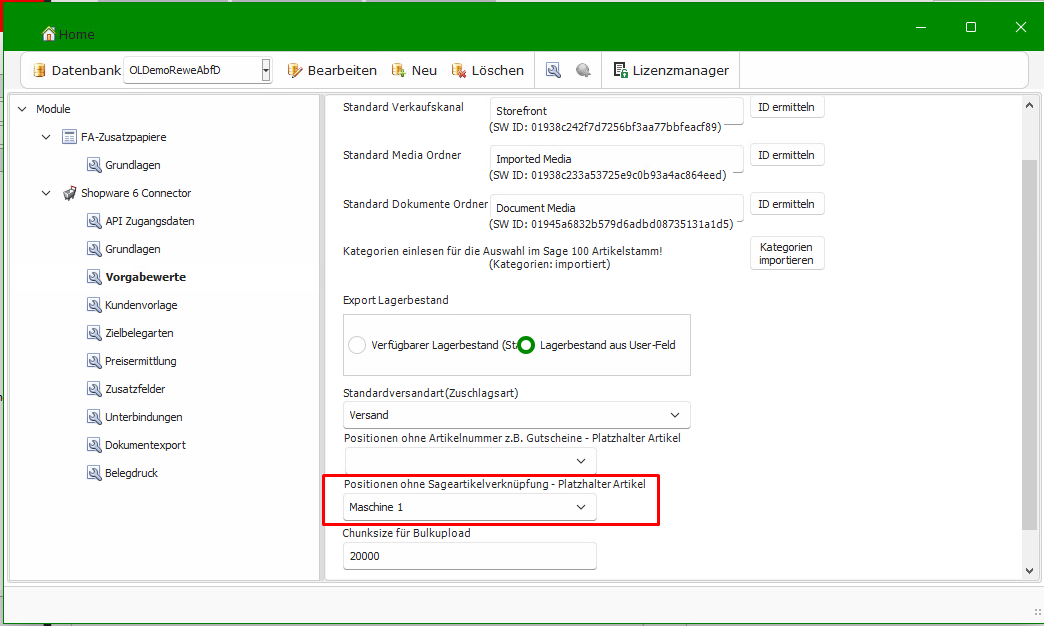Screen dimensions: 1044x626
Task: Click the grey speech bubble toolbar icon
Action: click(x=583, y=70)
